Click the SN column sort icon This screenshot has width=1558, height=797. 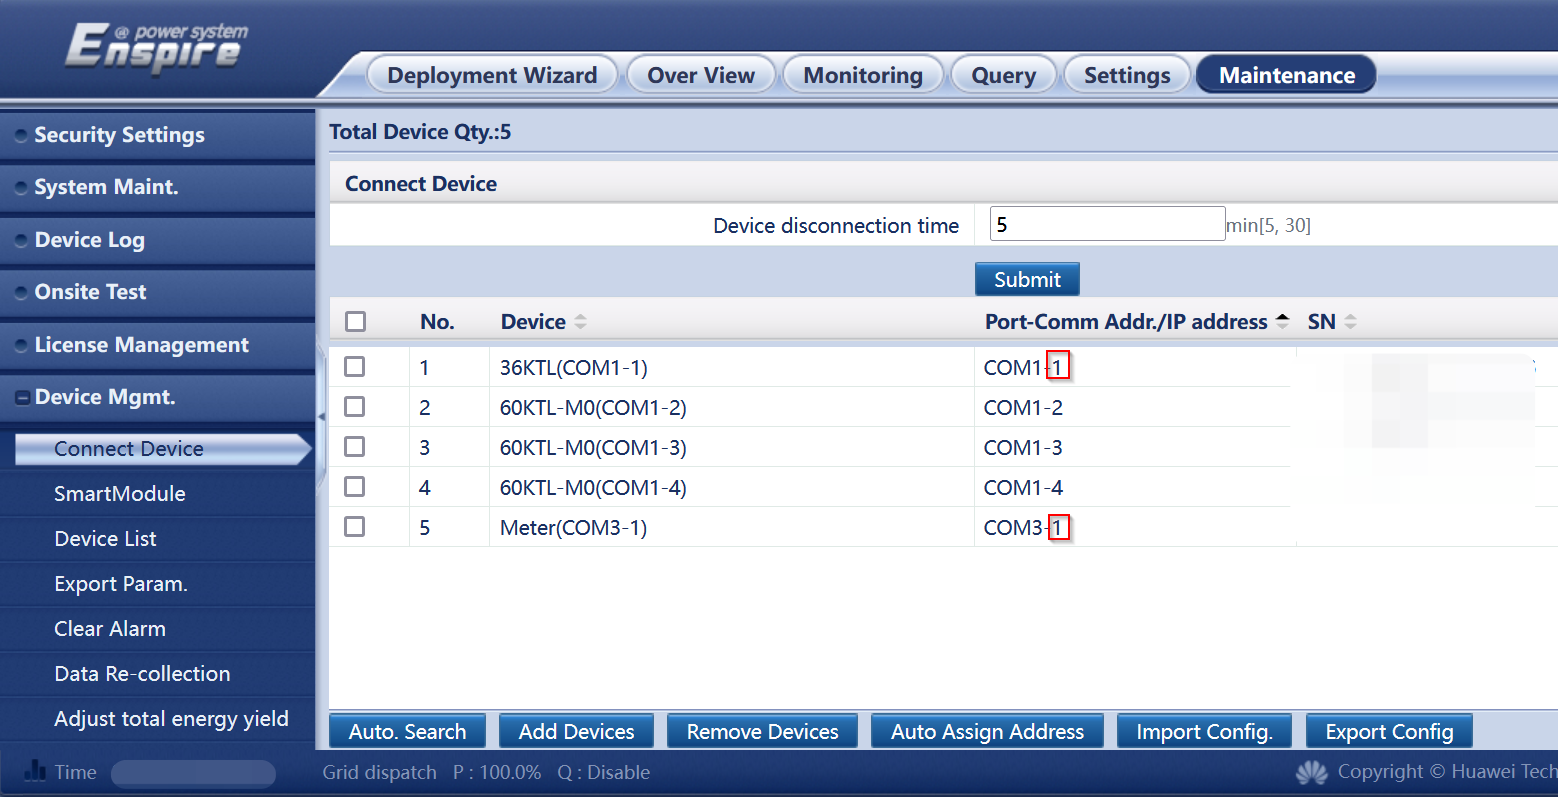tap(1350, 322)
